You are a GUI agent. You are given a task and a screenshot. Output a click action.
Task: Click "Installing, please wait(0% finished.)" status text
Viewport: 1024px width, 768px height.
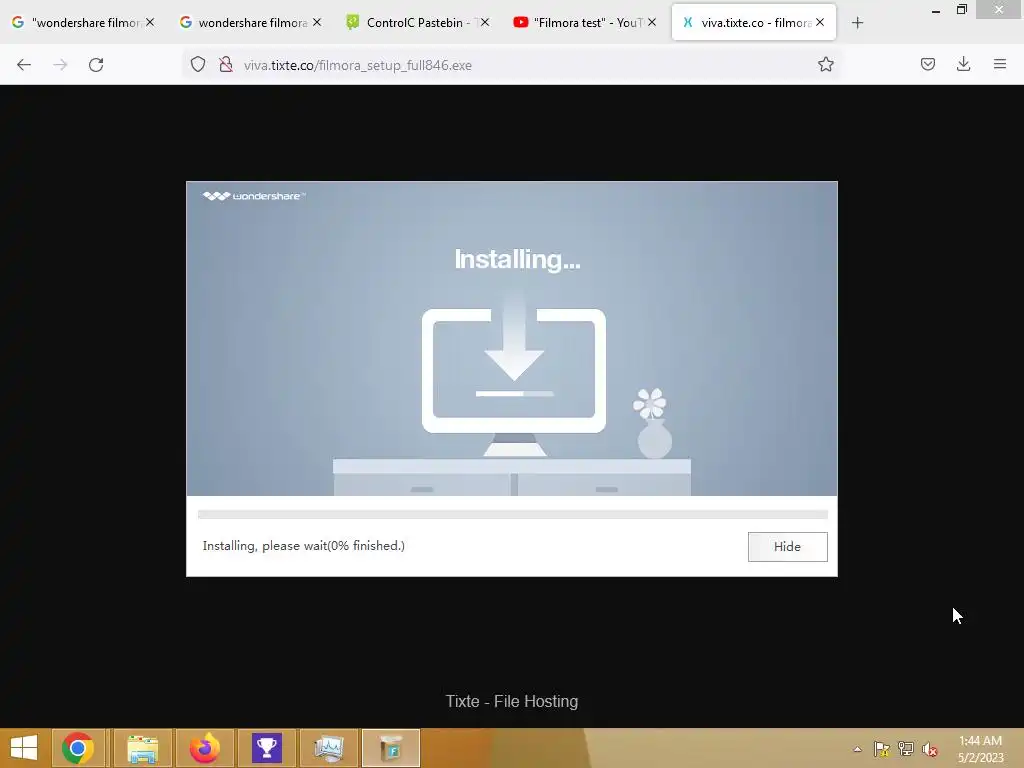[x=304, y=546]
